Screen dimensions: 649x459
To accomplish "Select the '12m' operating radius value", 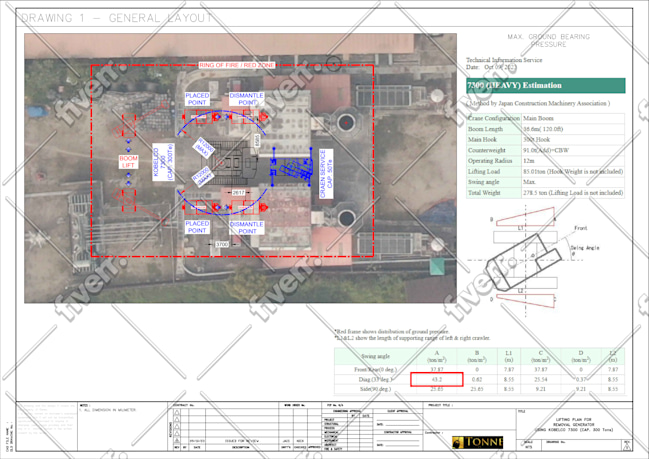I will click(x=528, y=161).
